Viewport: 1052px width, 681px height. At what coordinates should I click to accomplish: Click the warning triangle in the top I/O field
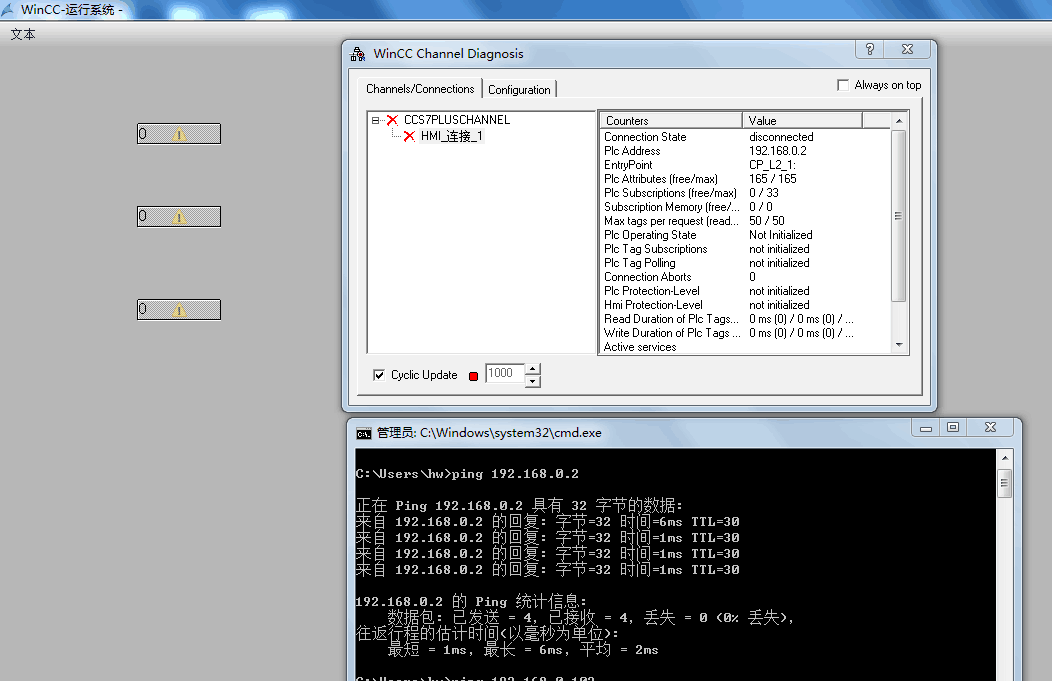click(x=178, y=134)
